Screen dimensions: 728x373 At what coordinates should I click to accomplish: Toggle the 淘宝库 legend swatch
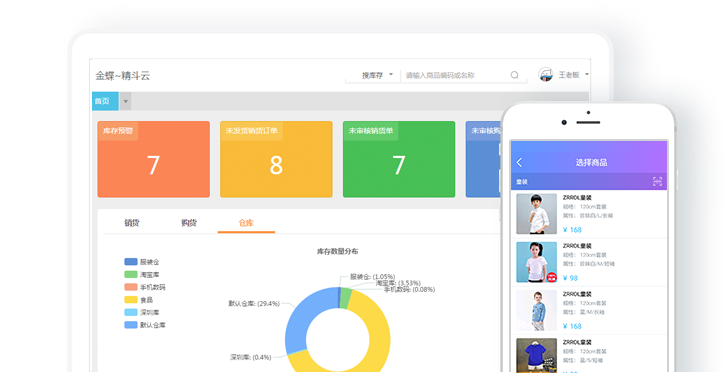[x=131, y=275]
